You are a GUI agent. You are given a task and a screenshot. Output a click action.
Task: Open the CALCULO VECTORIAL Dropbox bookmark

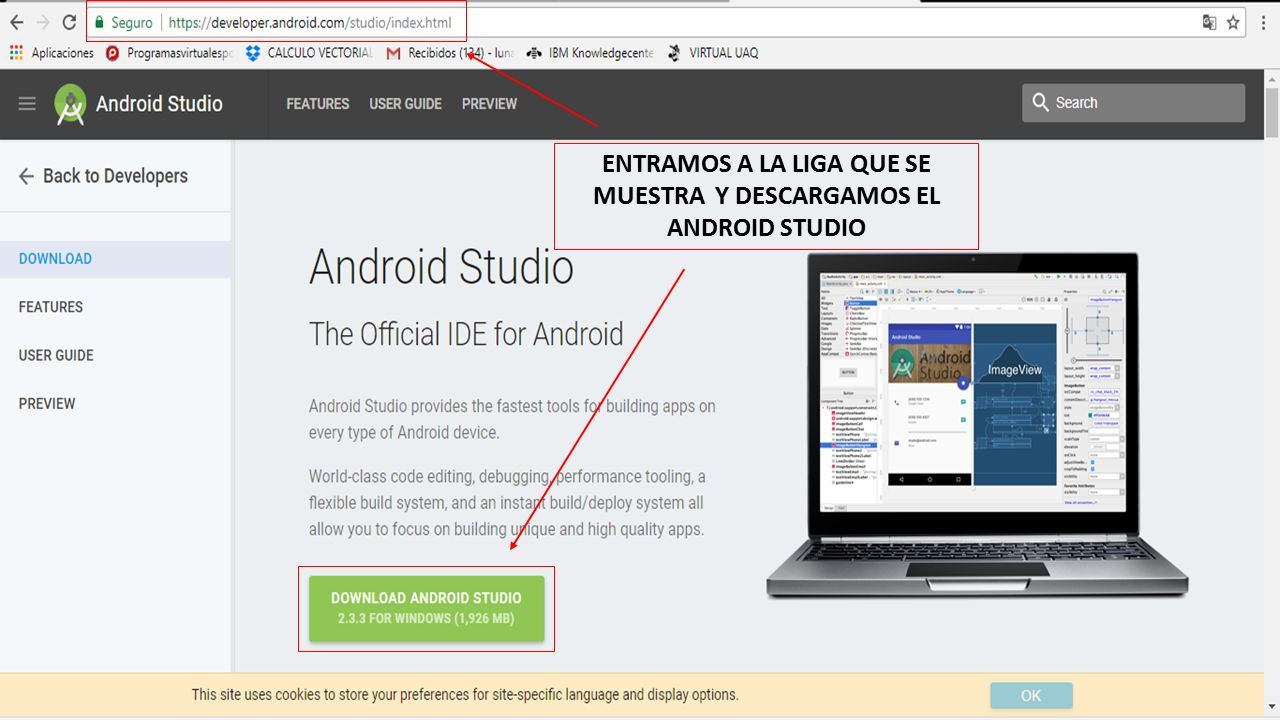[x=309, y=53]
